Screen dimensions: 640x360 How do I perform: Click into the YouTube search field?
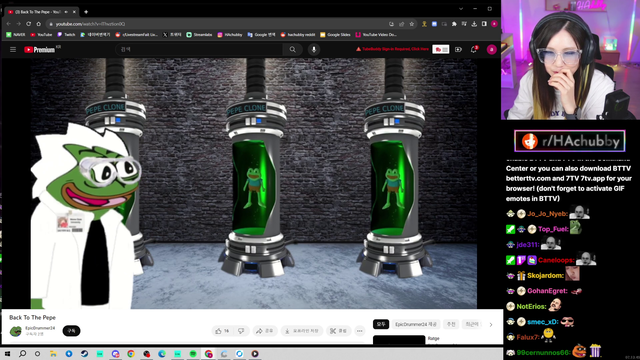199,49
